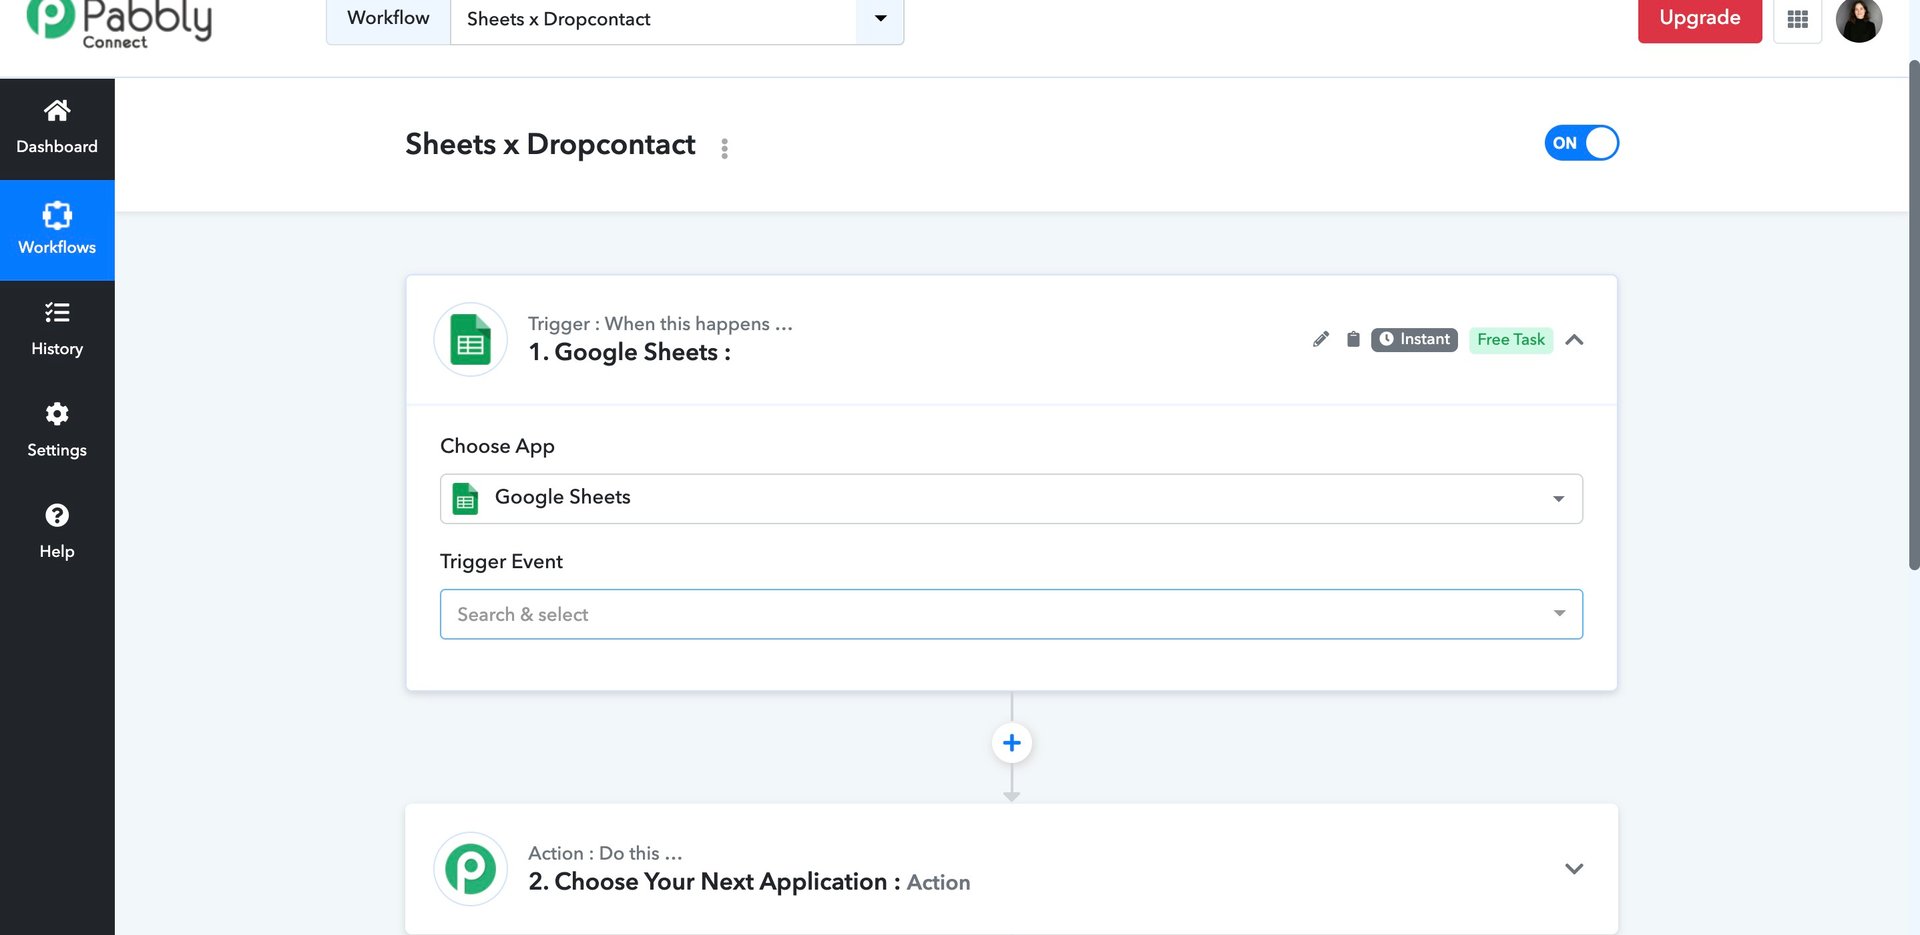1920x935 pixels.
Task: Click the Workflow label tab
Action: click(x=388, y=19)
